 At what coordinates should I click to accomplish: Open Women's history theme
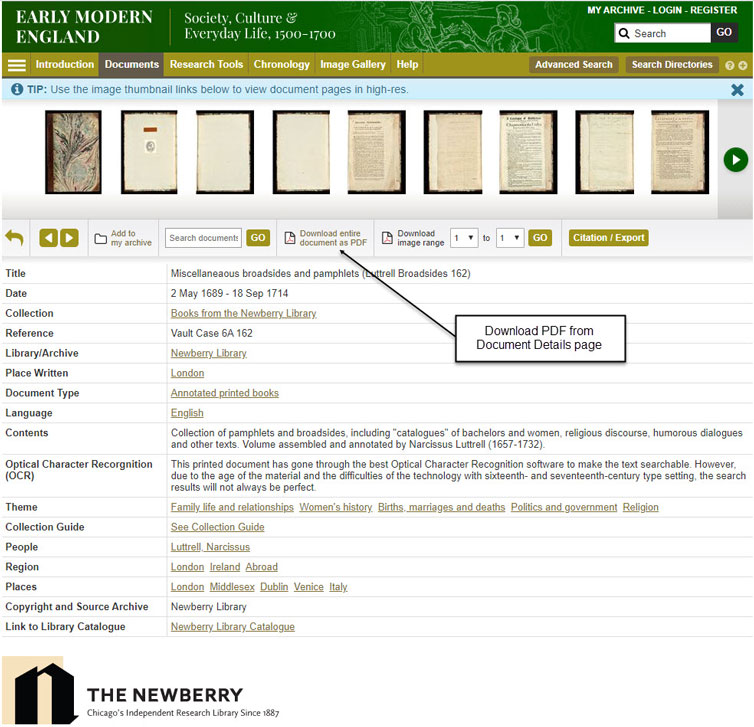pyautogui.click(x=336, y=507)
